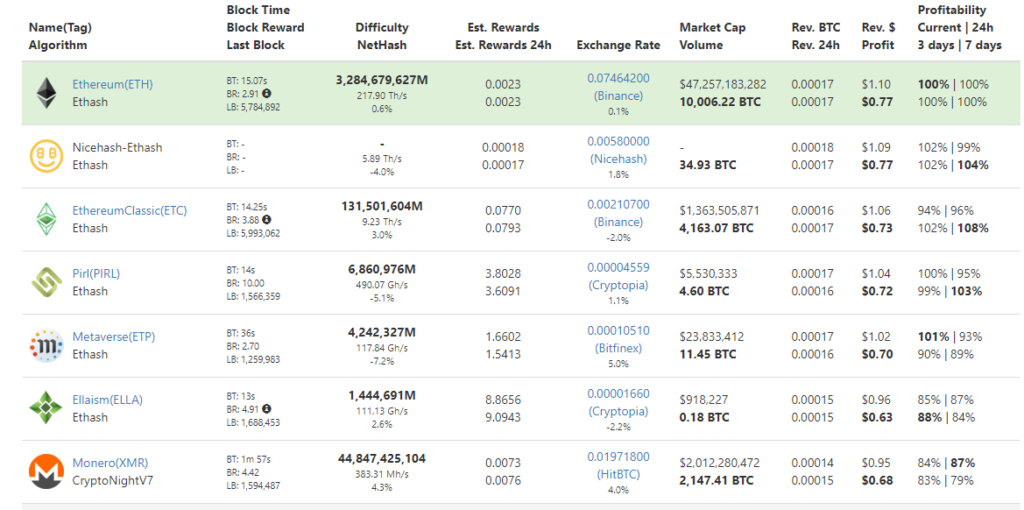
Task: Click Nicehash volume 34.93 BTC
Action: click(x=707, y=165)
